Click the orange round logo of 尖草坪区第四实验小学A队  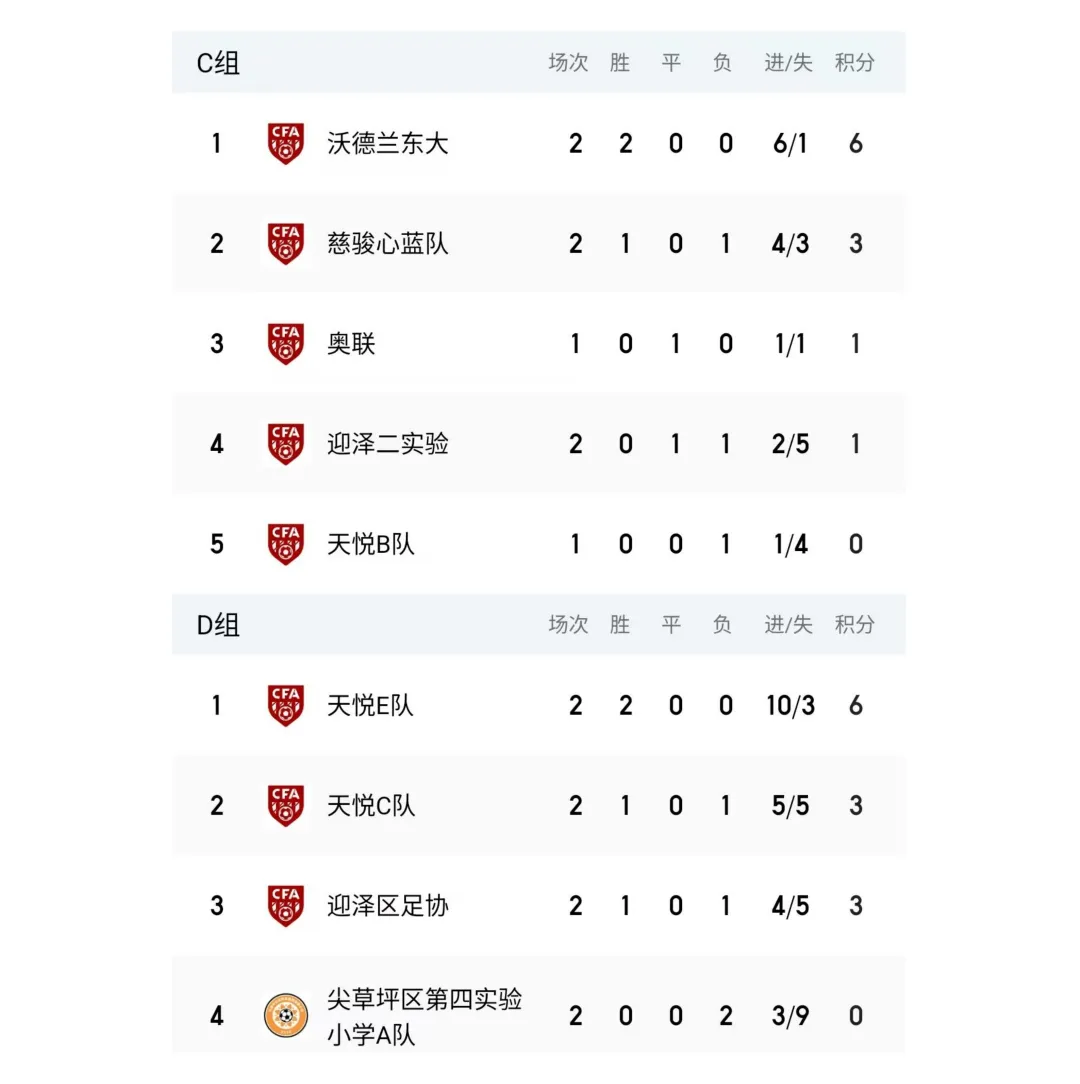(x=286, y=1016)
